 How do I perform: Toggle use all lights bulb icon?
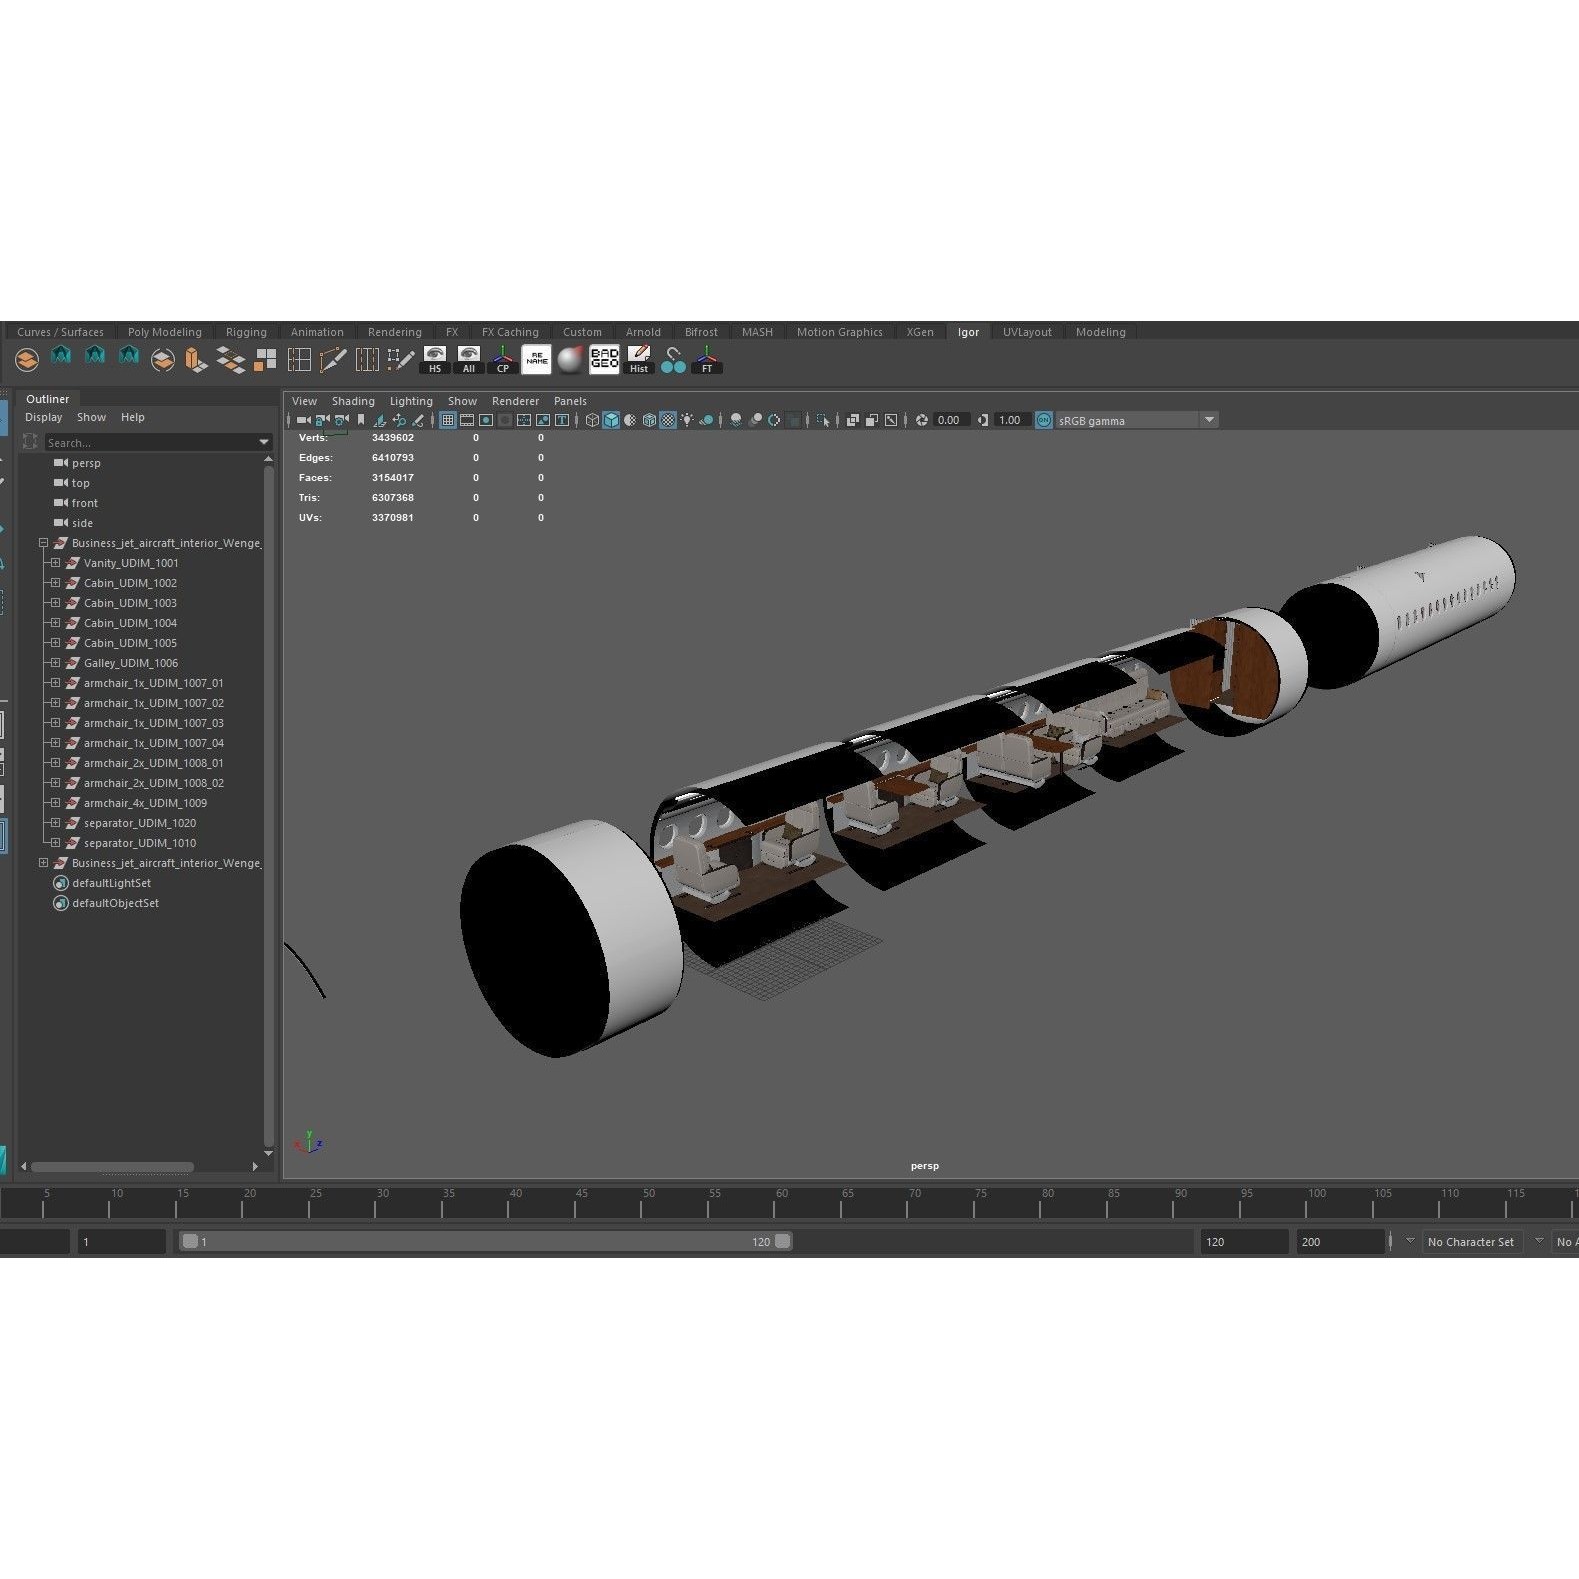click(687, 420)
